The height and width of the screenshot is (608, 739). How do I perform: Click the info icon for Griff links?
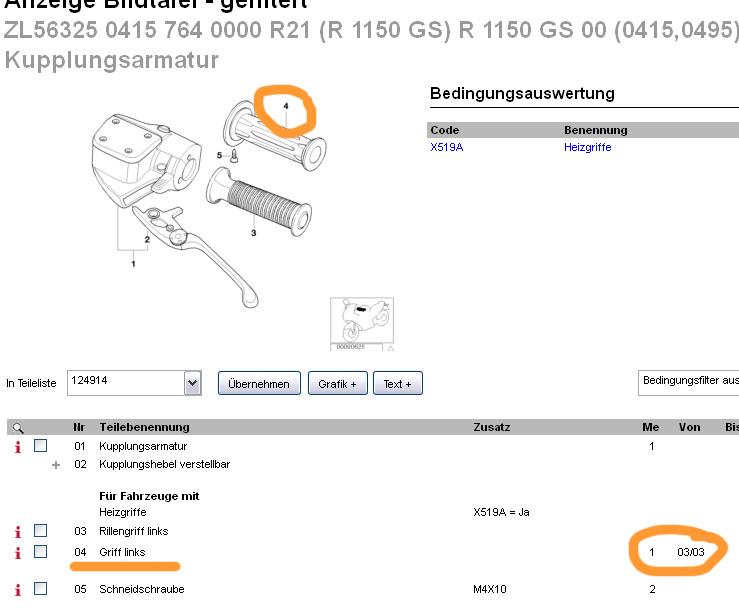18,552
